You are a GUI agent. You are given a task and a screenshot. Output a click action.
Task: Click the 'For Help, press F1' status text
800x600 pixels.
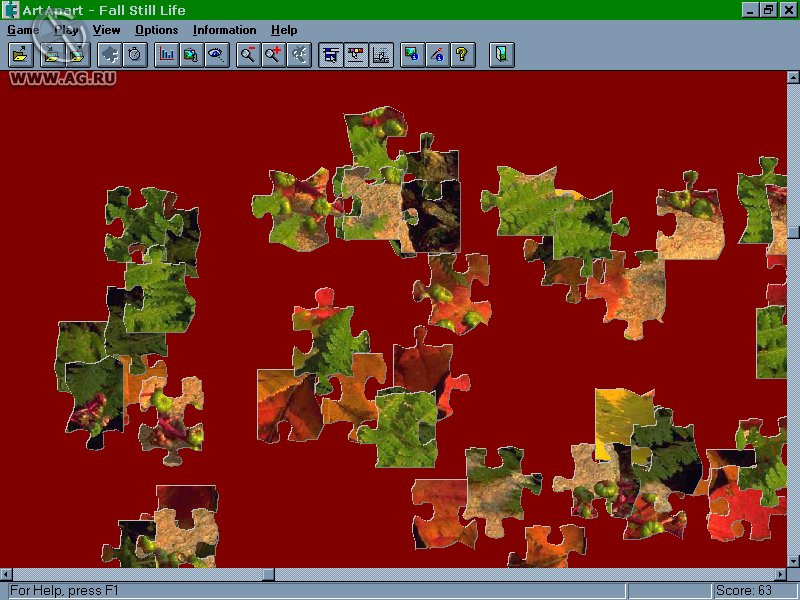tap(64, 591)
